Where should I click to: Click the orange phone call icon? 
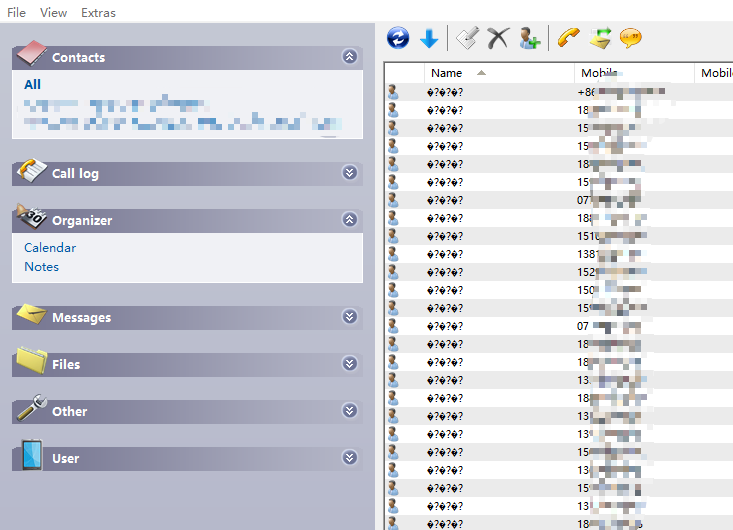[x=568, y=39]
